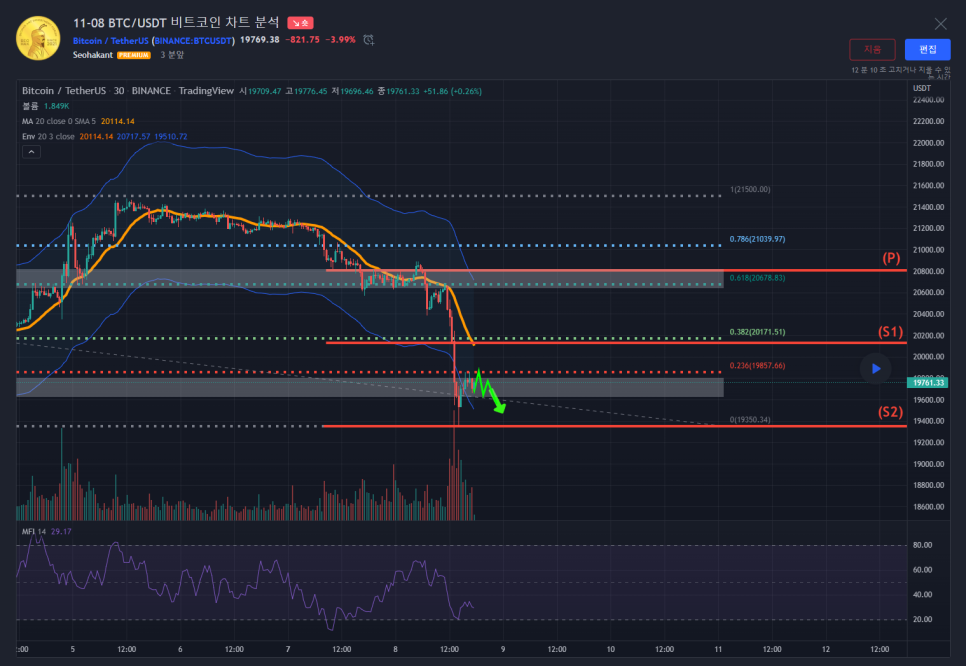Click the red (P) pivot label
The height and width of the screenshot is (666, 966).
(891, 258)
